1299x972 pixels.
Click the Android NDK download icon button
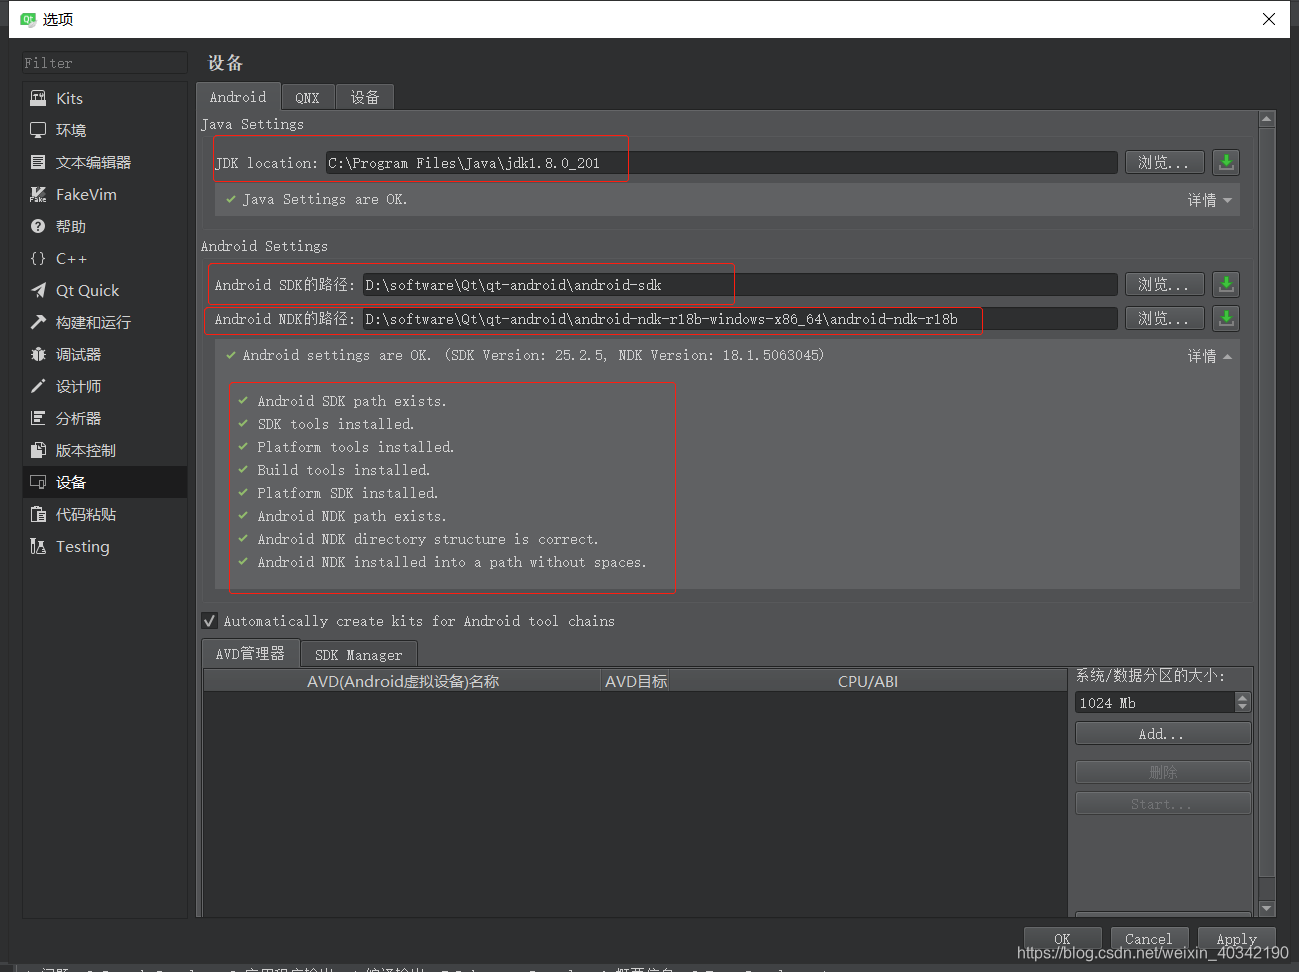point(1226,319)
